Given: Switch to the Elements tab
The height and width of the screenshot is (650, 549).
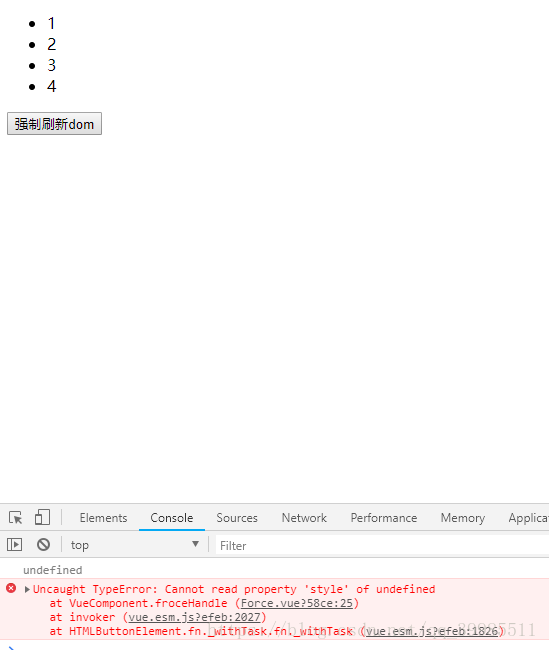Looking at the screenshot, I should [x=103, y=518].
